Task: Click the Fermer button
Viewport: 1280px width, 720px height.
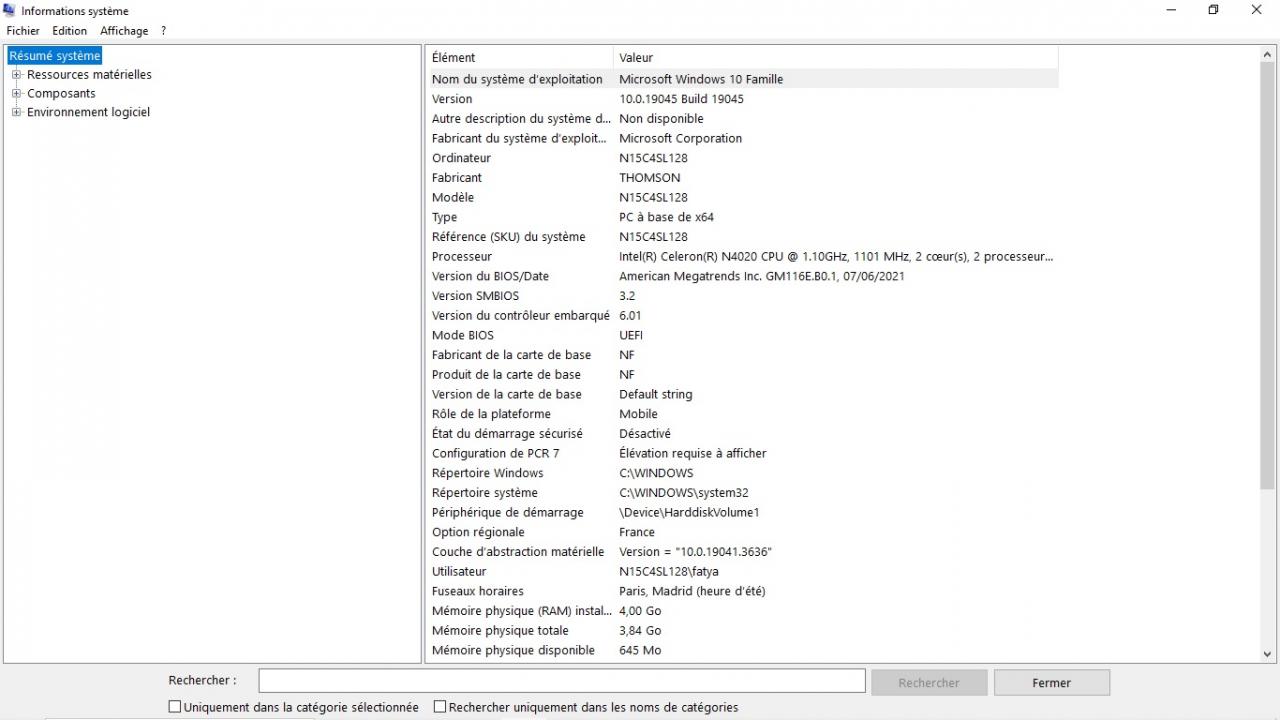Action: 1052,683
